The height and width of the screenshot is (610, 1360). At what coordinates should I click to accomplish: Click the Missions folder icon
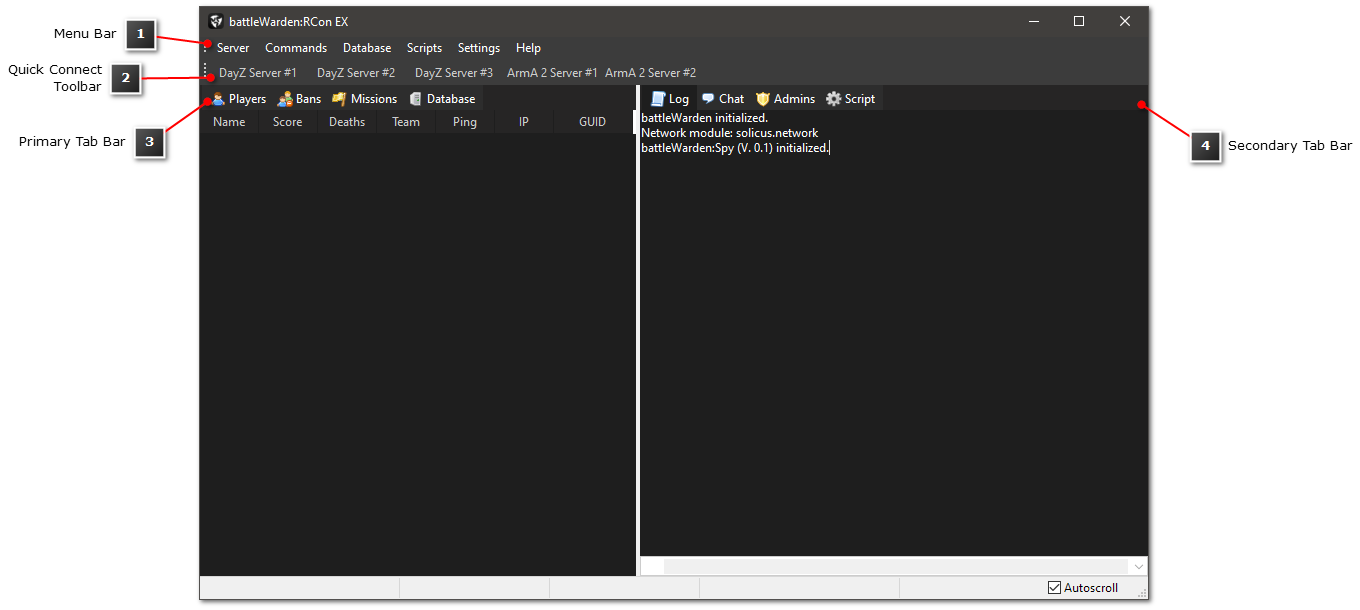[x=339, y=99]
